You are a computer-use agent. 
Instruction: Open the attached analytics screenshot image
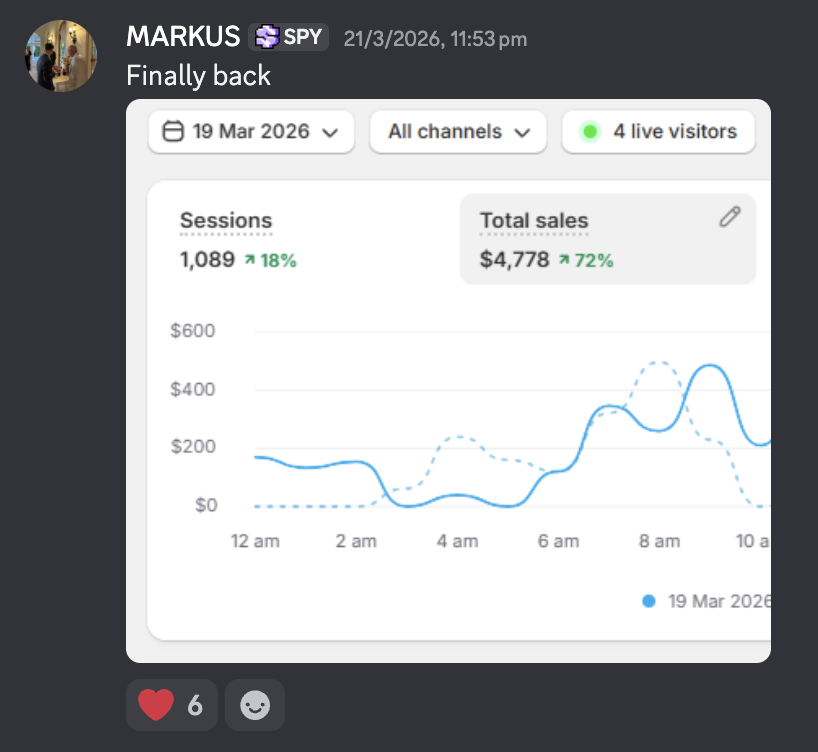(x=448, y=381)
